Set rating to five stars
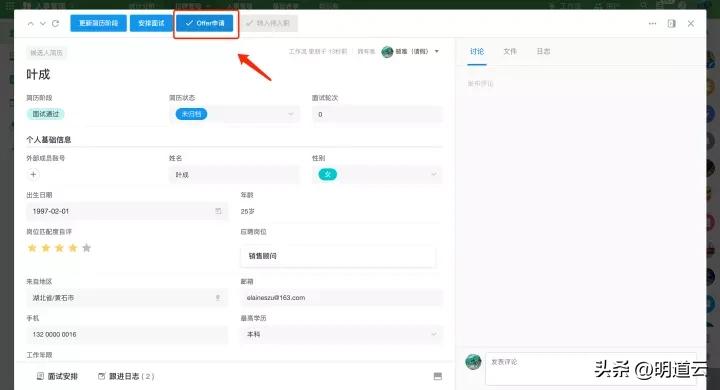 pyautogui.click(x=86, y=248)
